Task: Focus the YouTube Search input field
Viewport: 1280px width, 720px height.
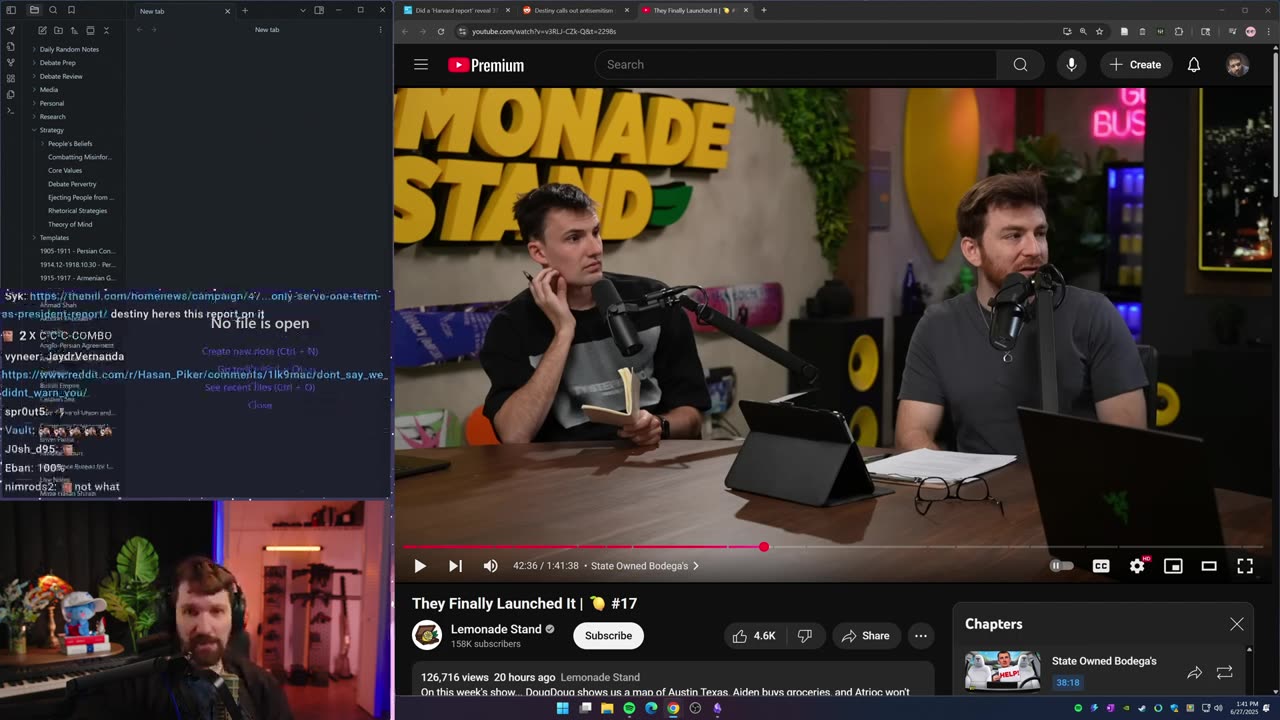Action: coord(796,65)
